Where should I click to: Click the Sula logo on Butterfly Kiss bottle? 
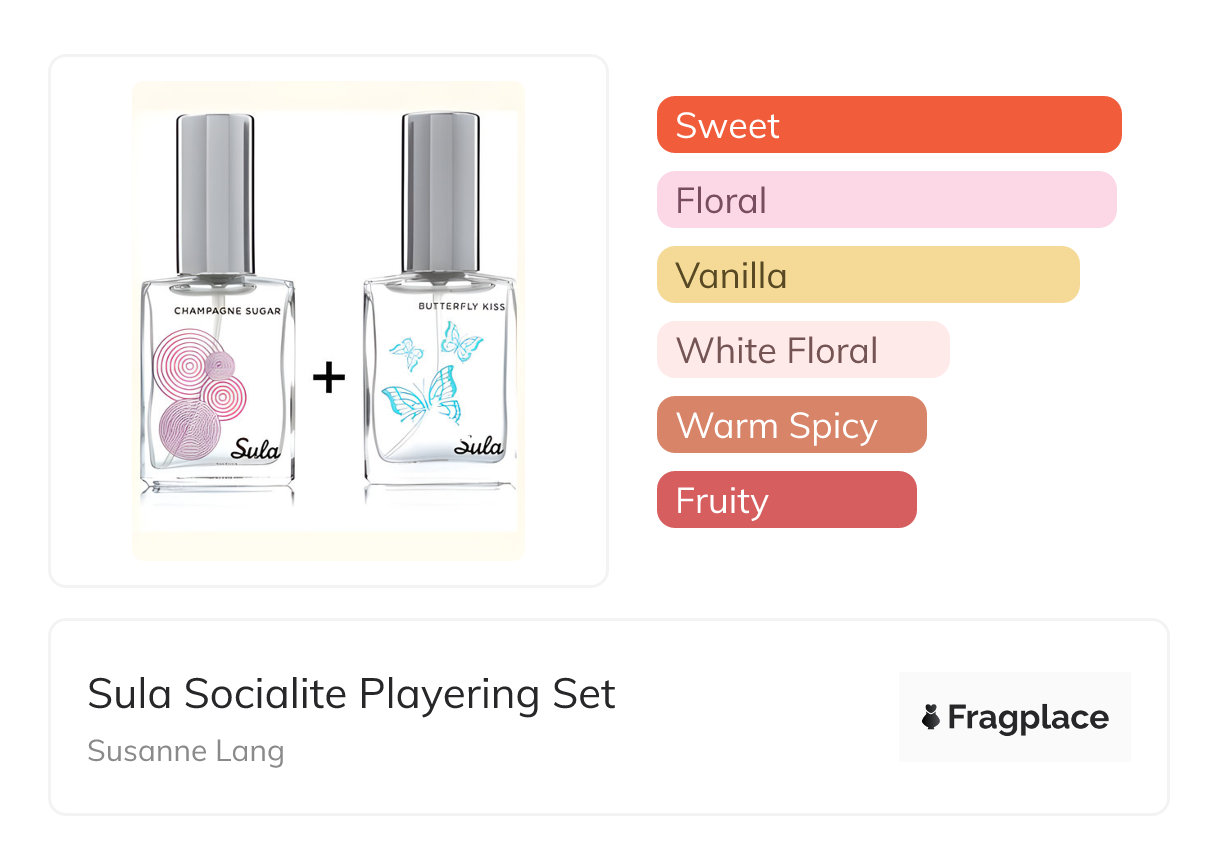pyautogui.click(x=478, y=445)
